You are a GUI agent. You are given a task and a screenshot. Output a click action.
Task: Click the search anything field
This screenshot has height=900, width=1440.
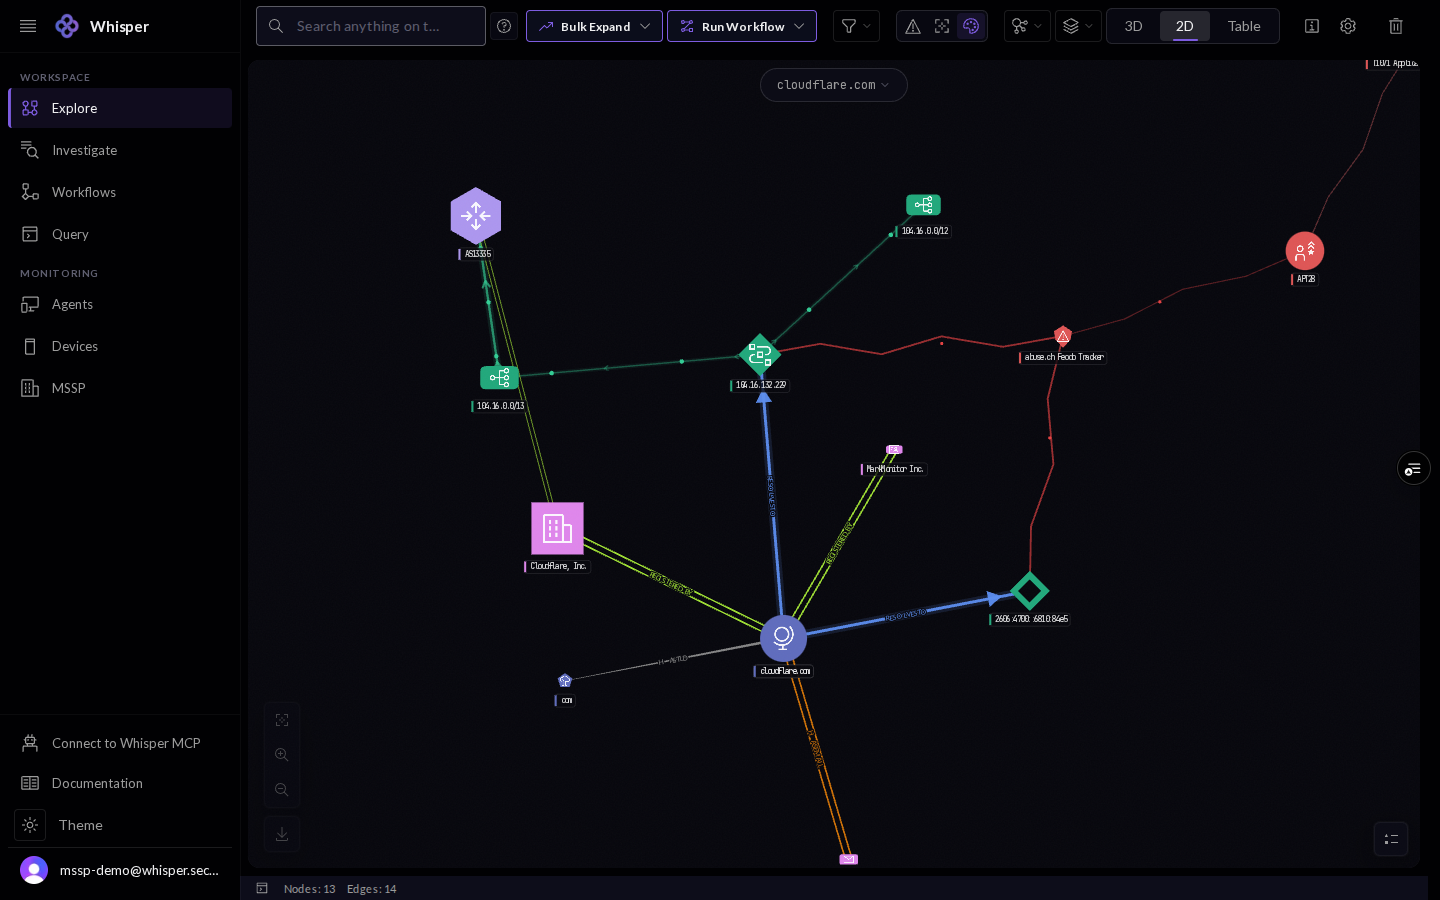click(x=371, y=26)
